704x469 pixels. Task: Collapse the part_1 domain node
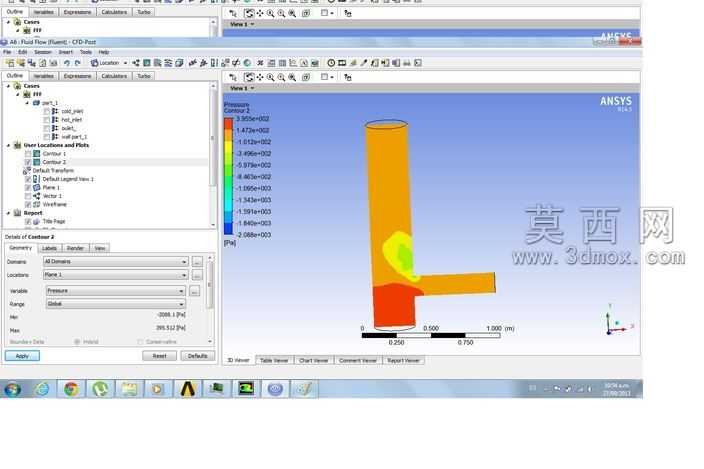point(27,103)
